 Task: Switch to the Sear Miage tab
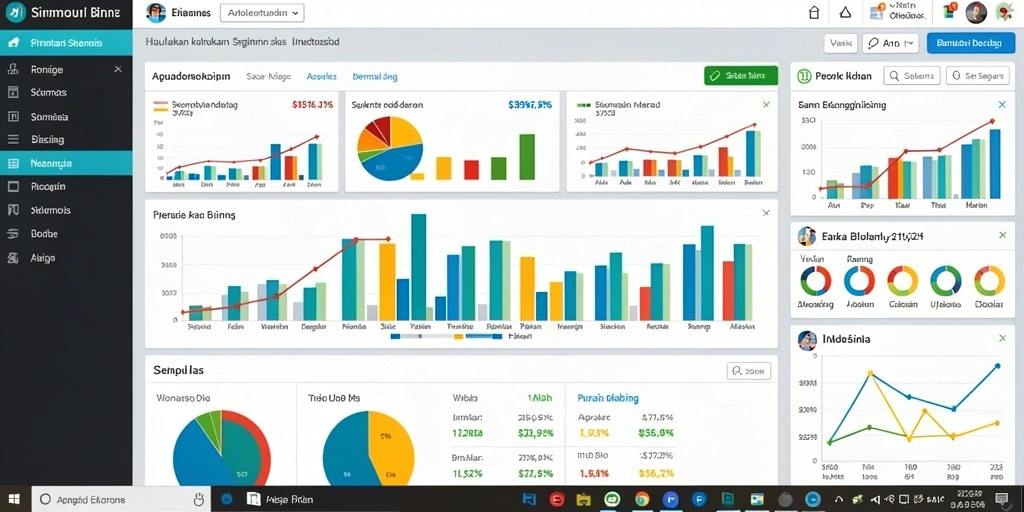[269, 76]
